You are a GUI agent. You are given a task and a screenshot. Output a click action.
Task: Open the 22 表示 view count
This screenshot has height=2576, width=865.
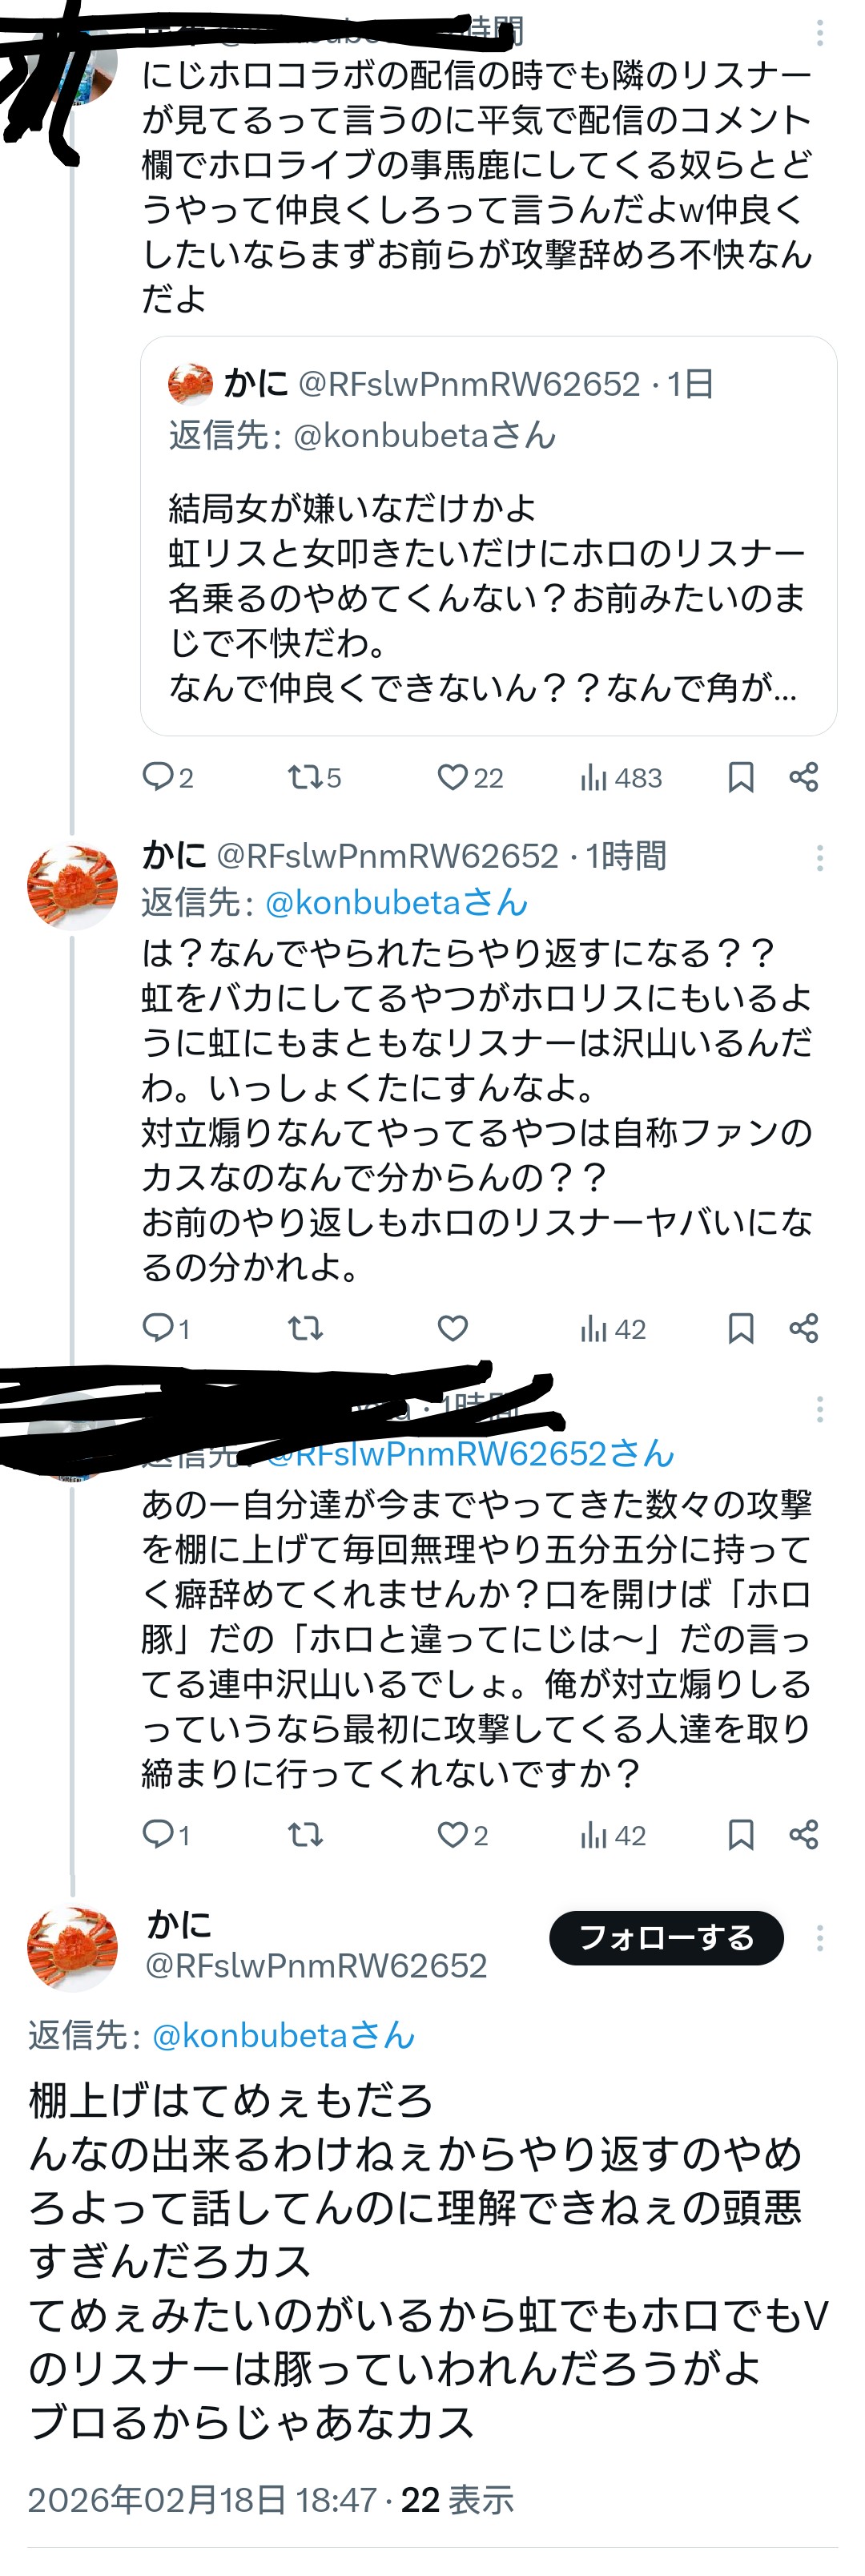click(x=457, y=2500)
